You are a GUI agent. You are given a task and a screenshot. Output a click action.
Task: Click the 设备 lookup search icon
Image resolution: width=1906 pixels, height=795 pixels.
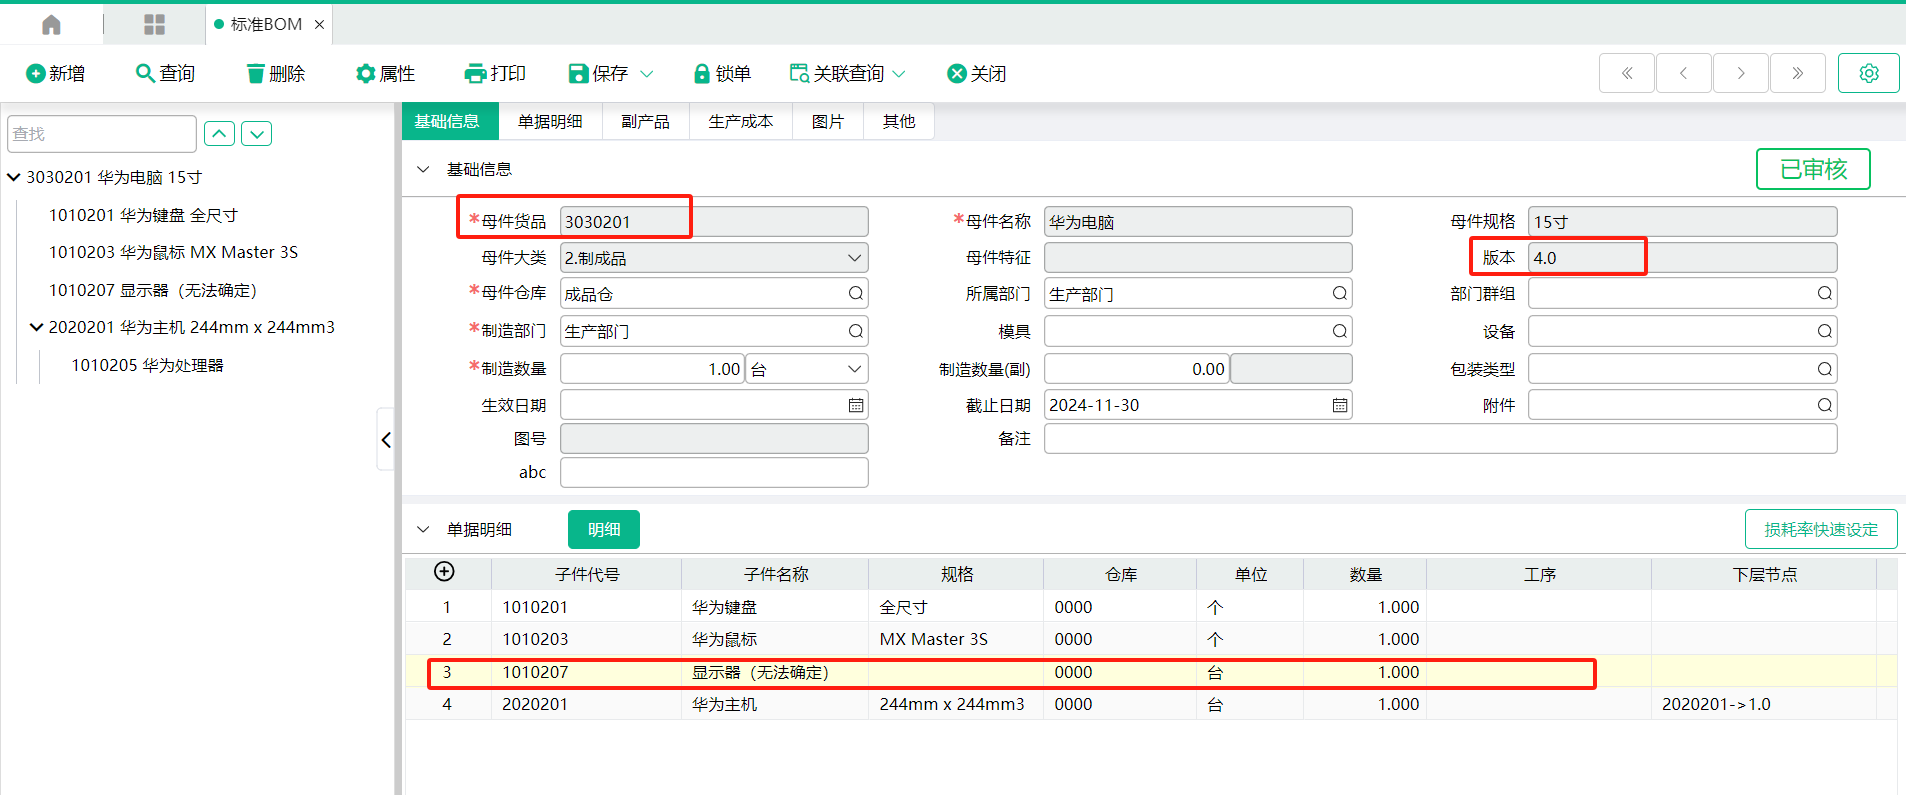click(1825, 331)
